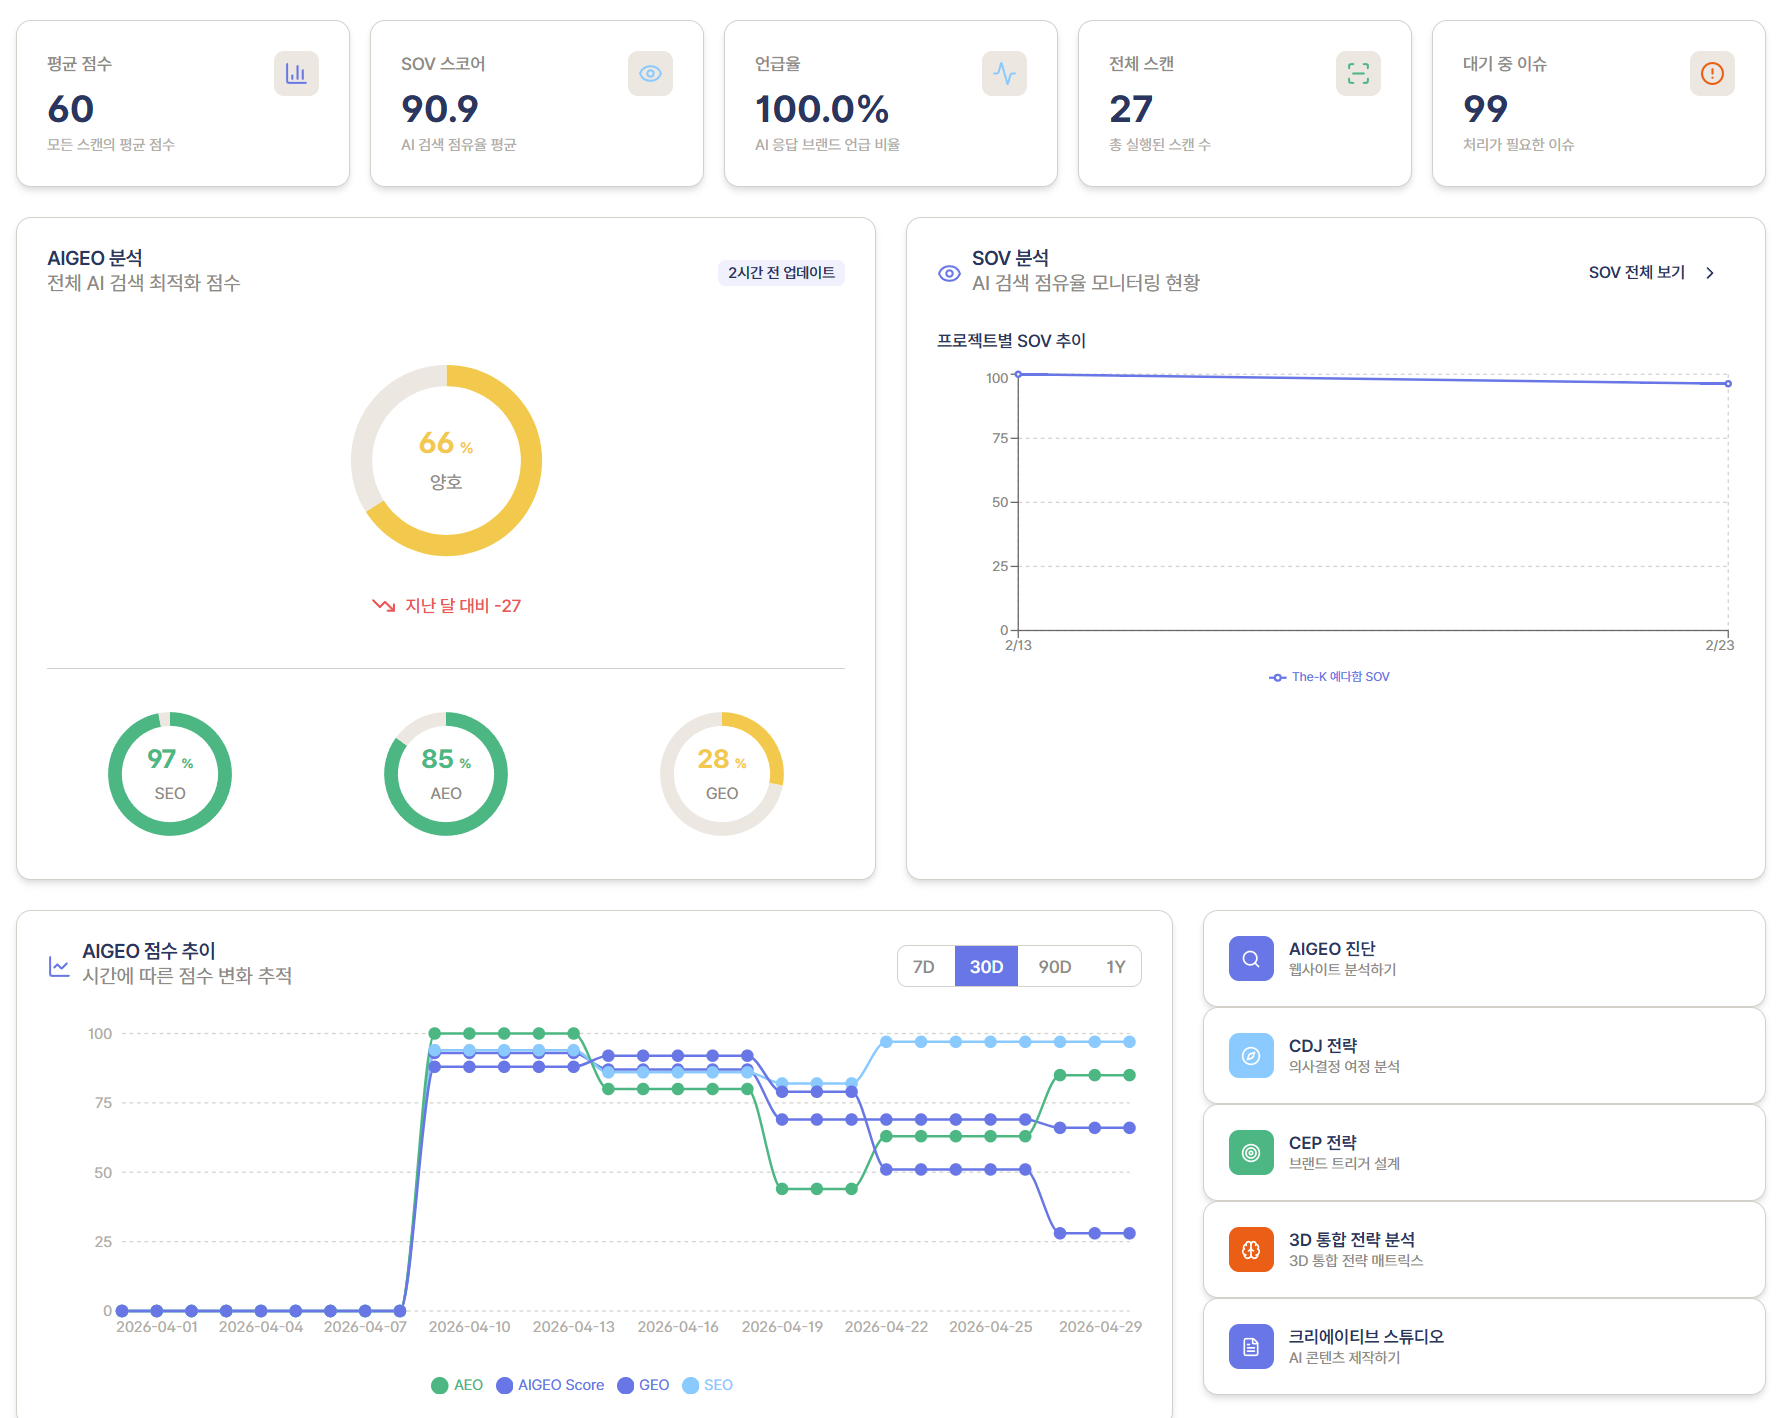Open CEP 전략 via its target icon
1790x1418 pixels.
click(x=1251, y=1152)
